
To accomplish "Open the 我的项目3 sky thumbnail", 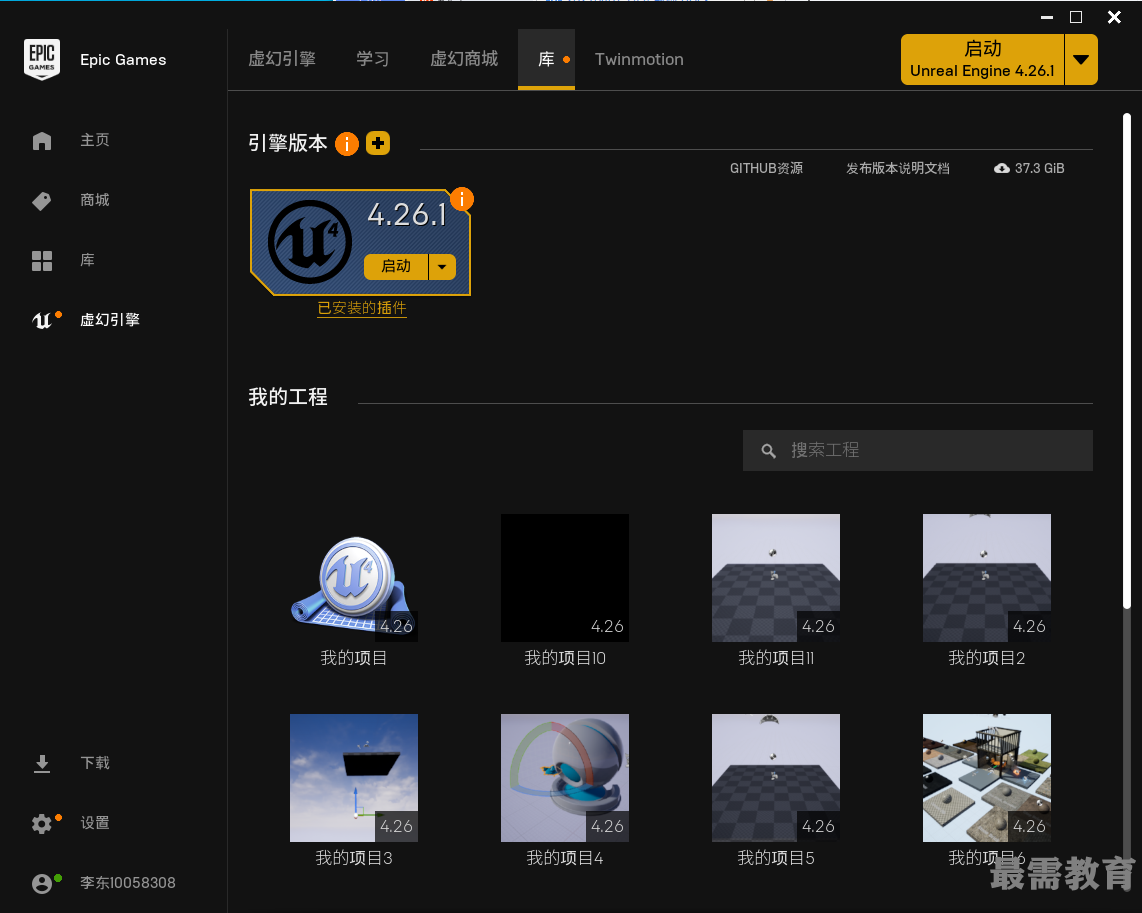I will [354, 778].
